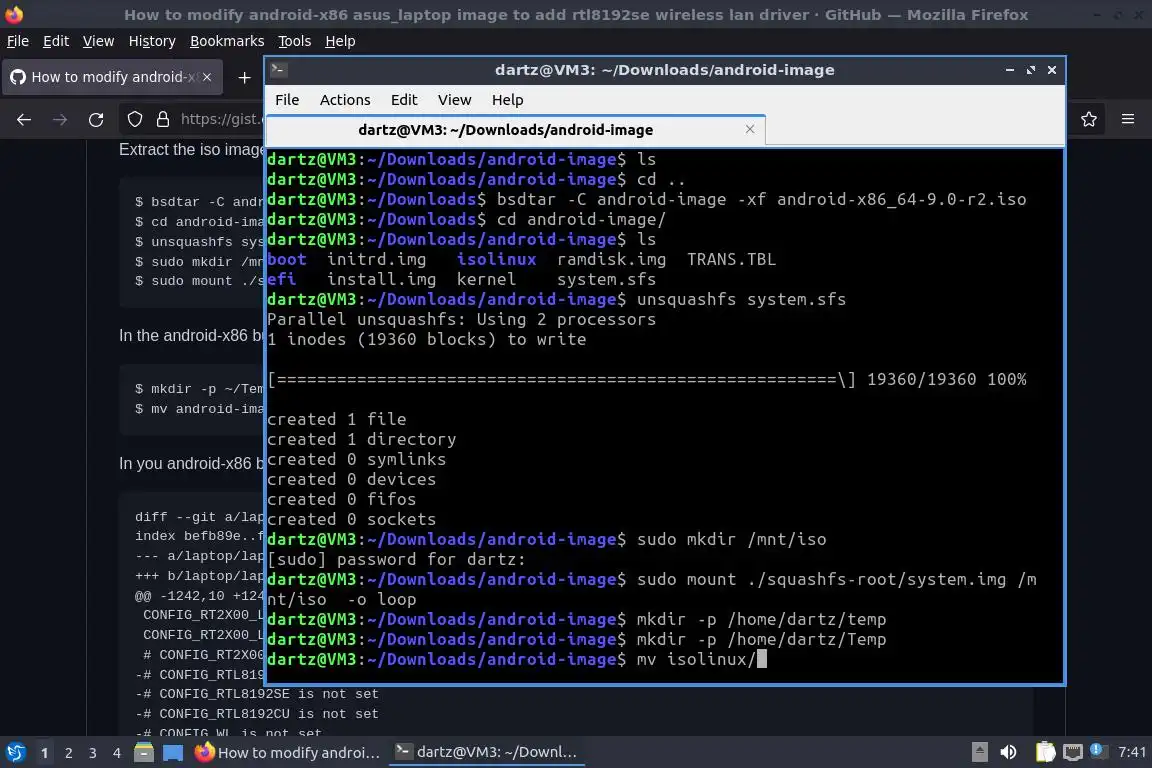Open the update notifier tray icon
1152x768 pixels.
point(1096,750)
